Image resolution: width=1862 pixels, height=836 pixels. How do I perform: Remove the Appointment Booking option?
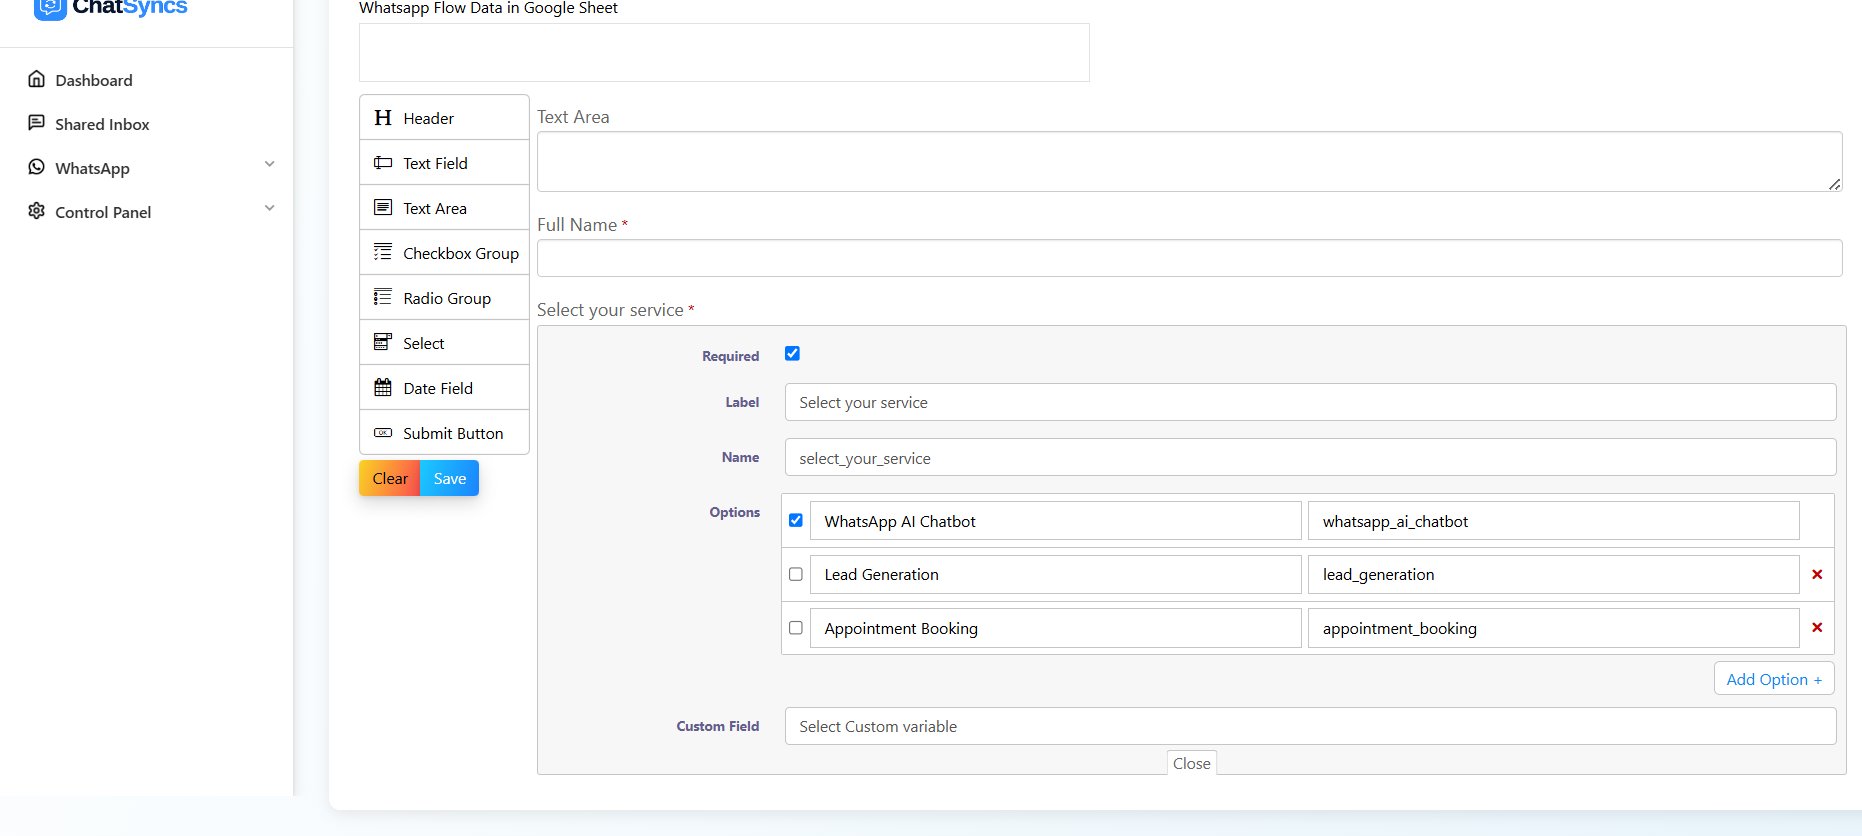[1817, 628]
